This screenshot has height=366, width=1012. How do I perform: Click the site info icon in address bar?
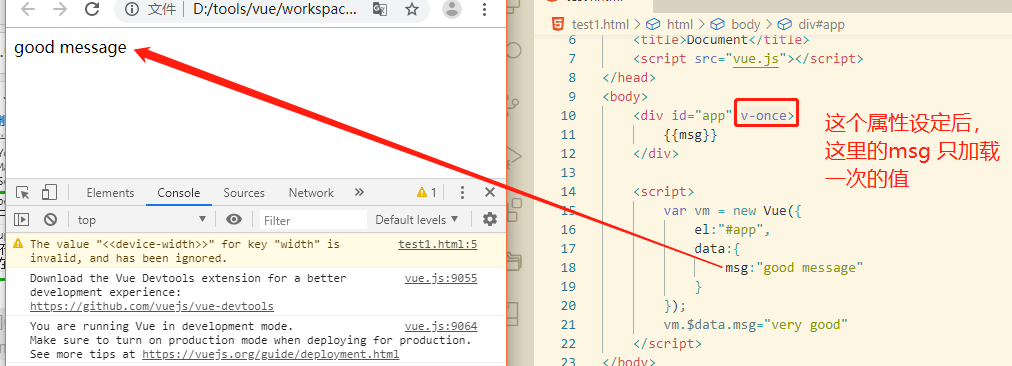point(132,9)
